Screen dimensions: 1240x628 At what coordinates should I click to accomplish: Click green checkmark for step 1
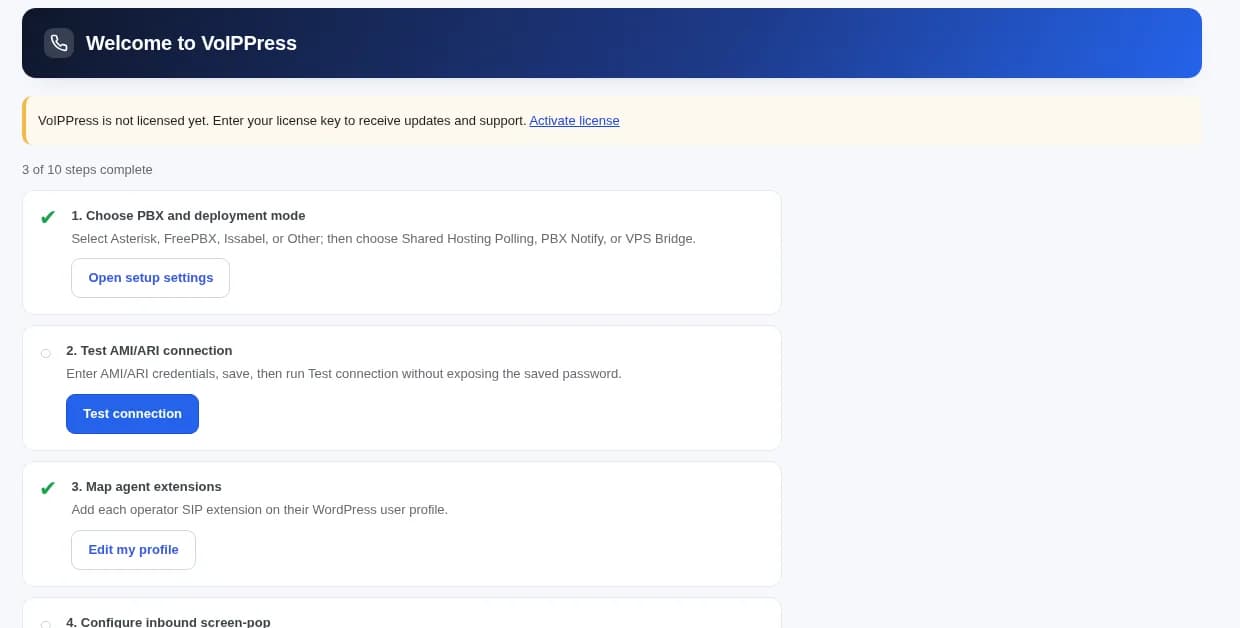47,217
